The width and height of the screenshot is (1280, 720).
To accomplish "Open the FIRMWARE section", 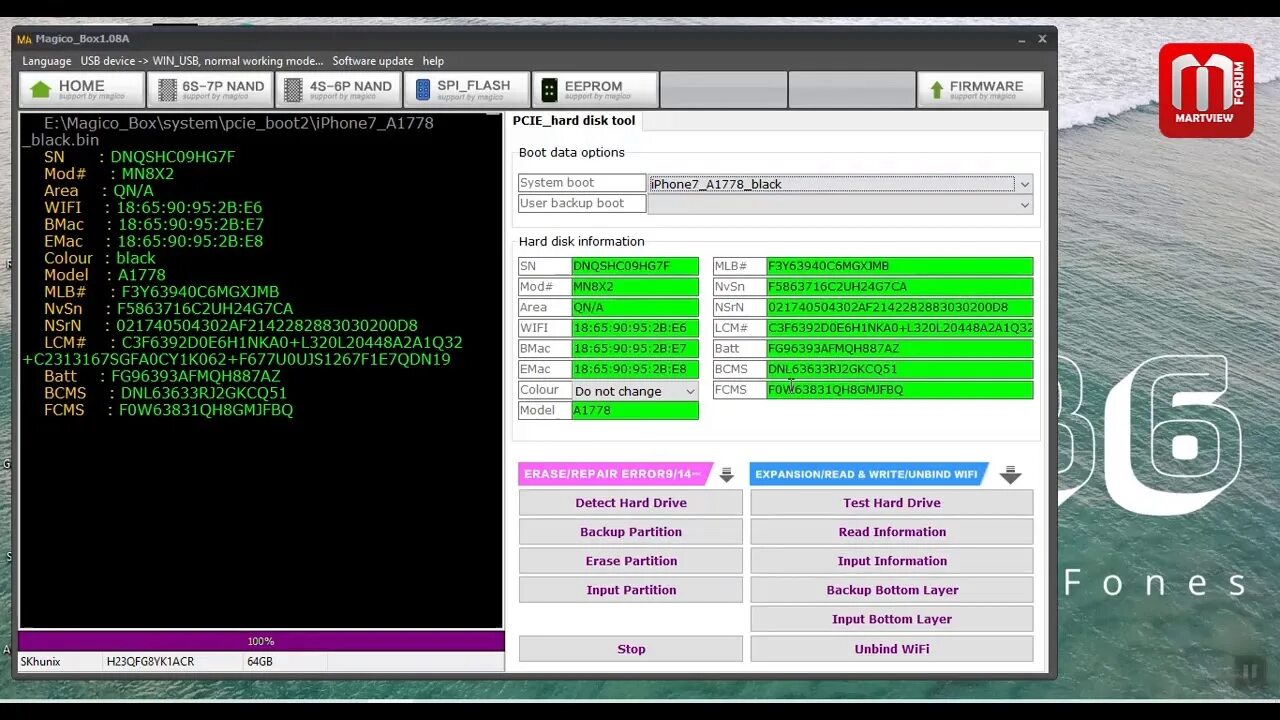I will [979, 90].
